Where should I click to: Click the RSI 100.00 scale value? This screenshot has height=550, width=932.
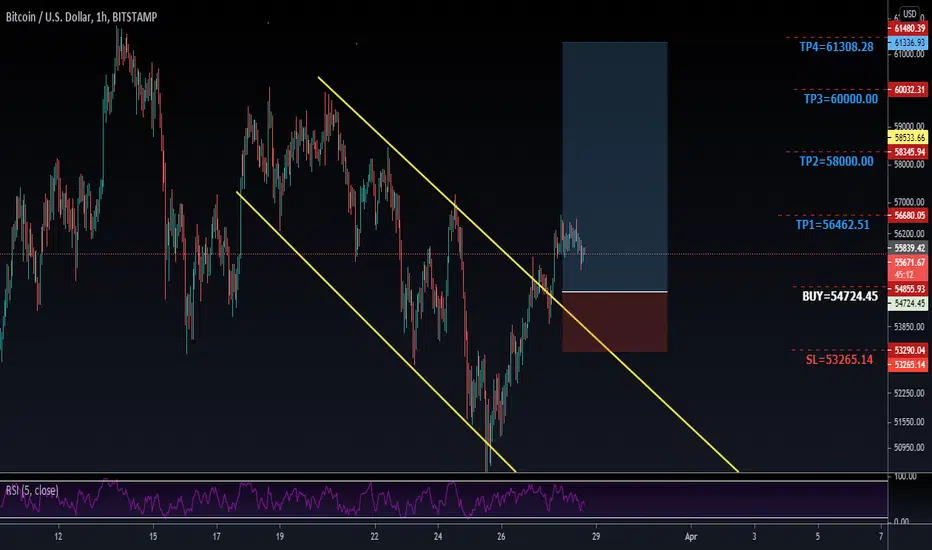(x=905, y=476)
